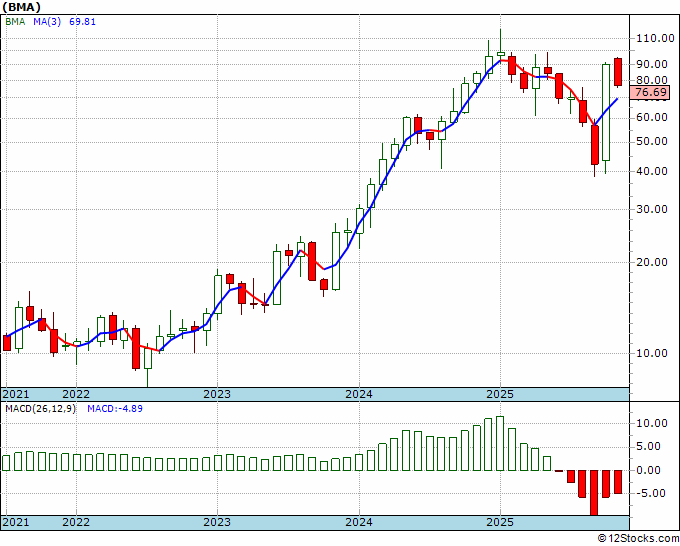Image resolution: width=680 pixels, height=546 pixels.
Task: Click the -5.00 MACD axis label
Action: (x=653, y=493)
